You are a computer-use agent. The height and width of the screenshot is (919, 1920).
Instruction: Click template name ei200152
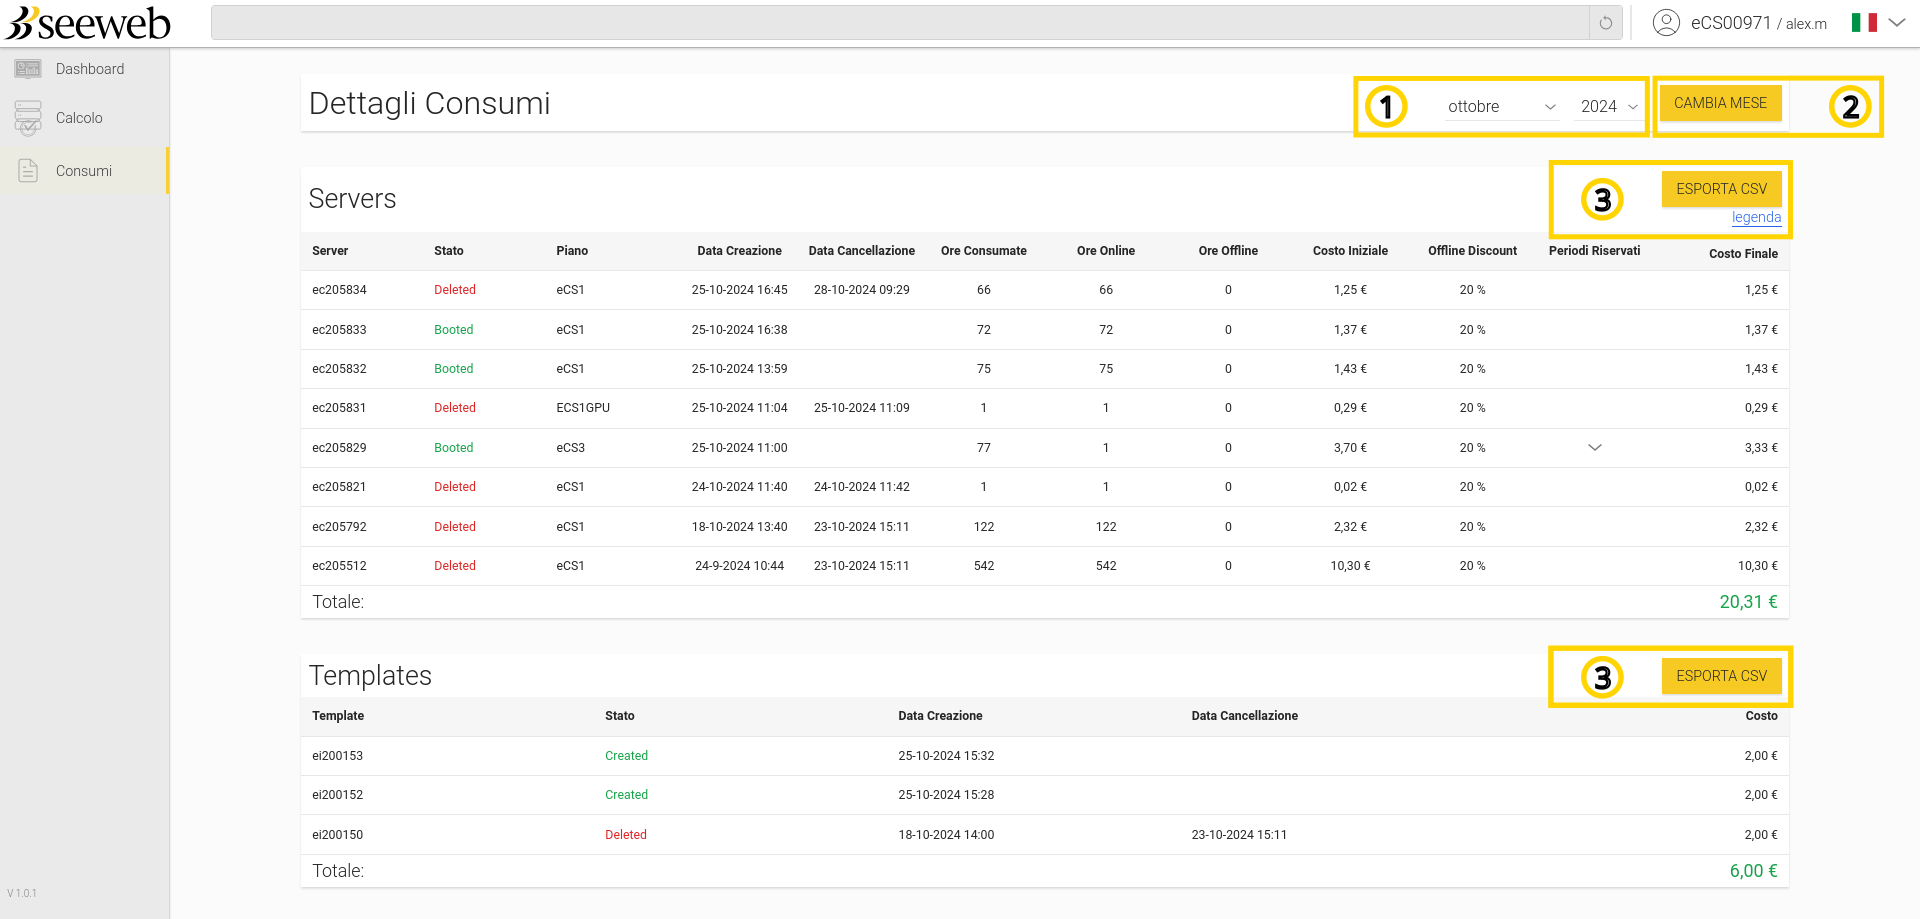(337, 795)
